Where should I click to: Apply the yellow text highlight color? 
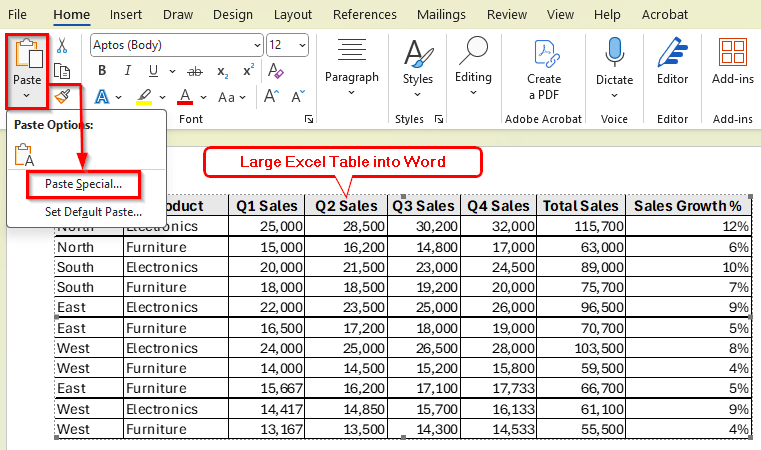[144, 97]
